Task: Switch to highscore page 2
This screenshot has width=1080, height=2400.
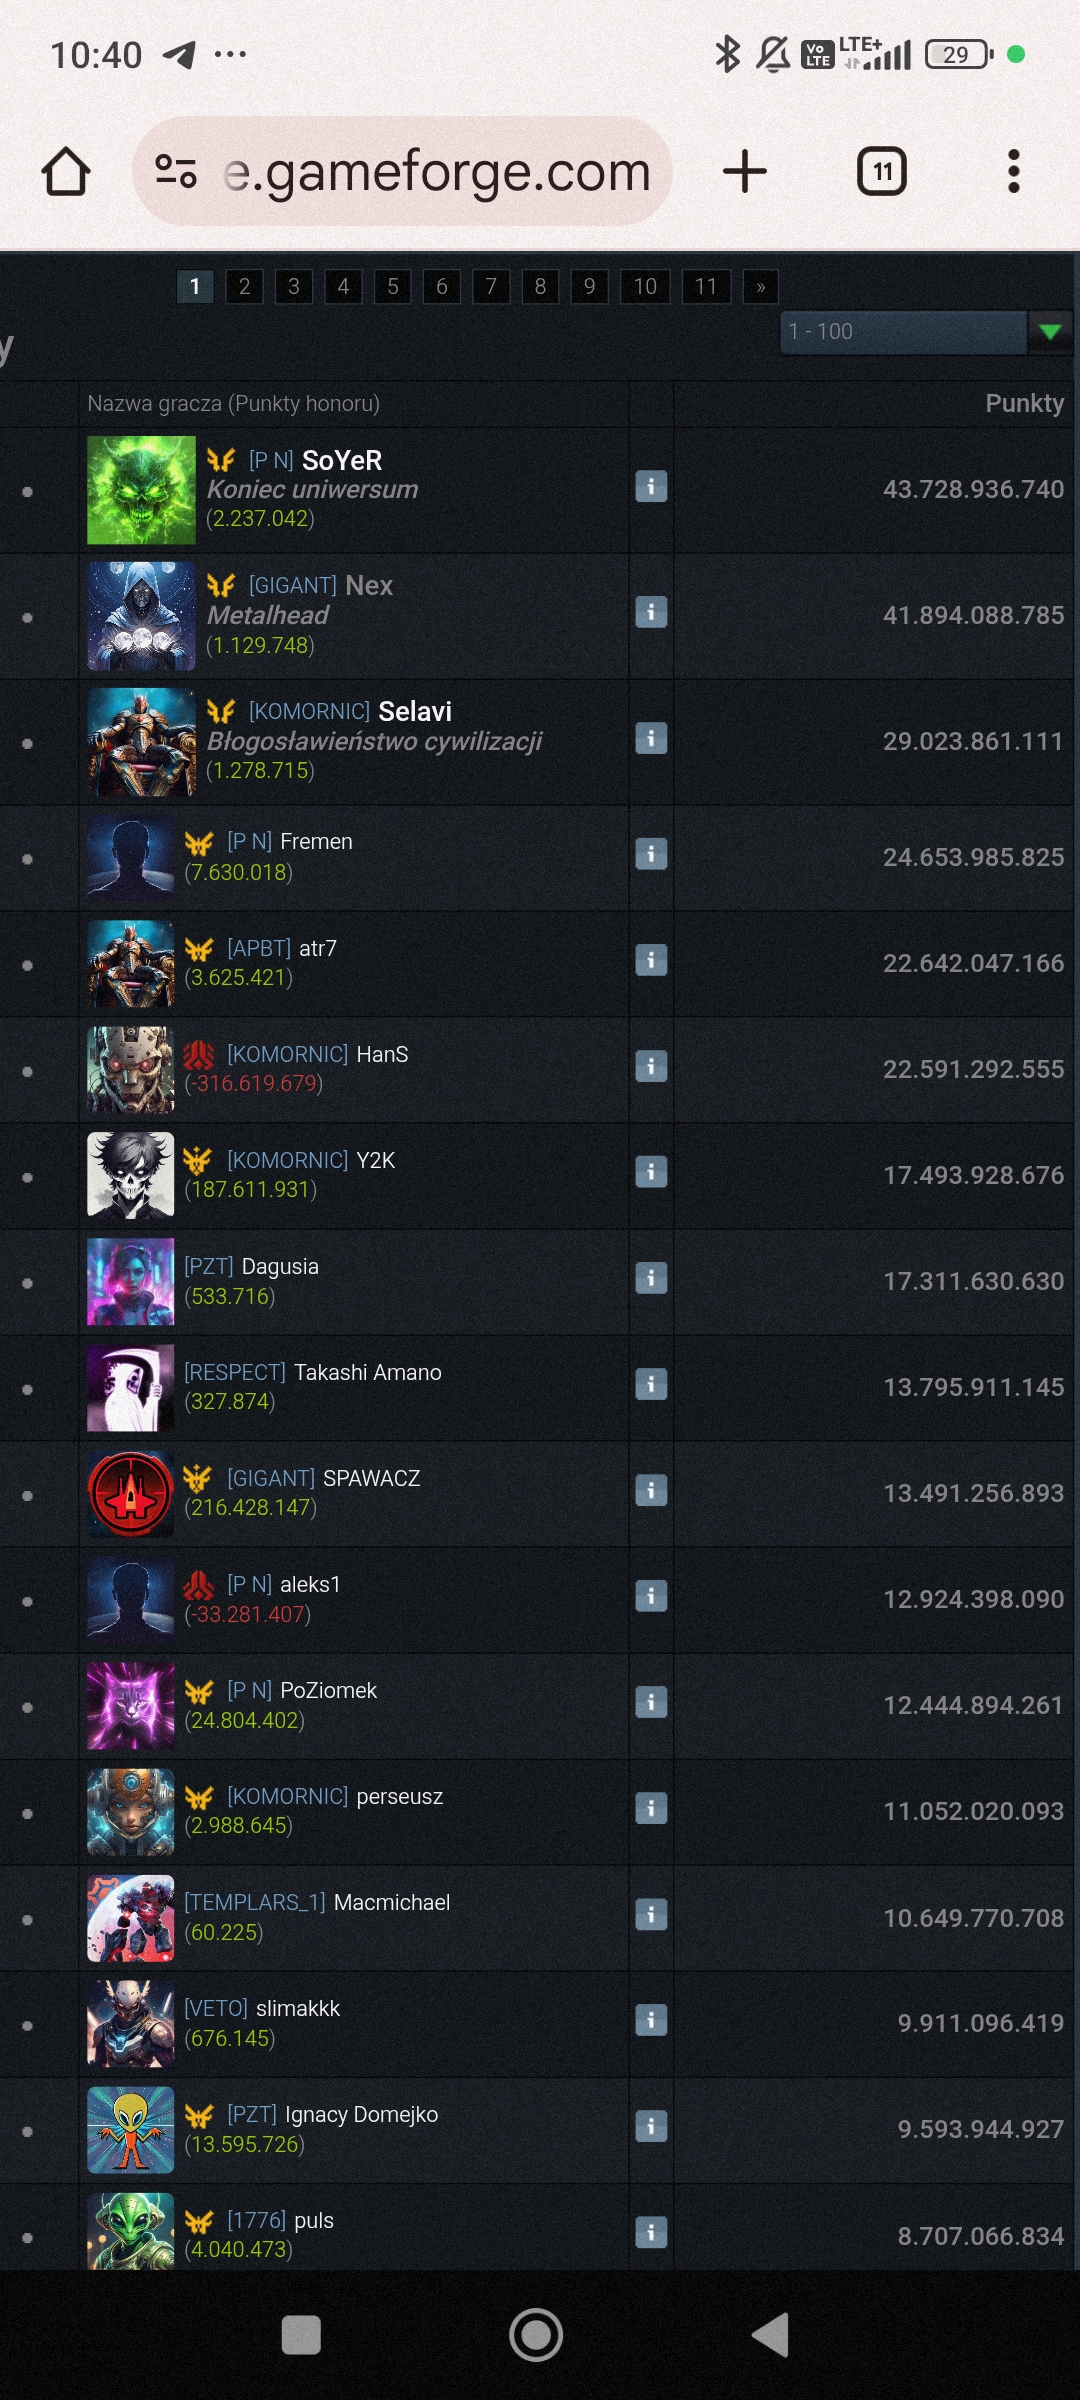Action: [x=244, y=287]
